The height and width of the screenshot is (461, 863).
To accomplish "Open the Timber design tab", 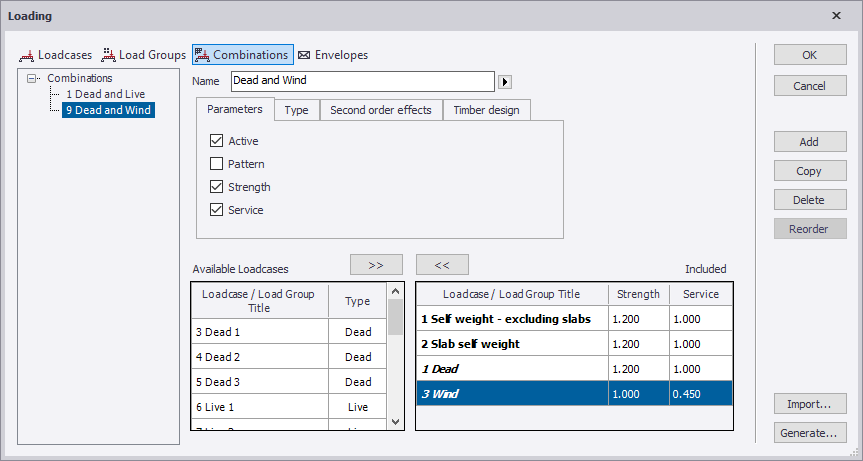I will [487, 110].
